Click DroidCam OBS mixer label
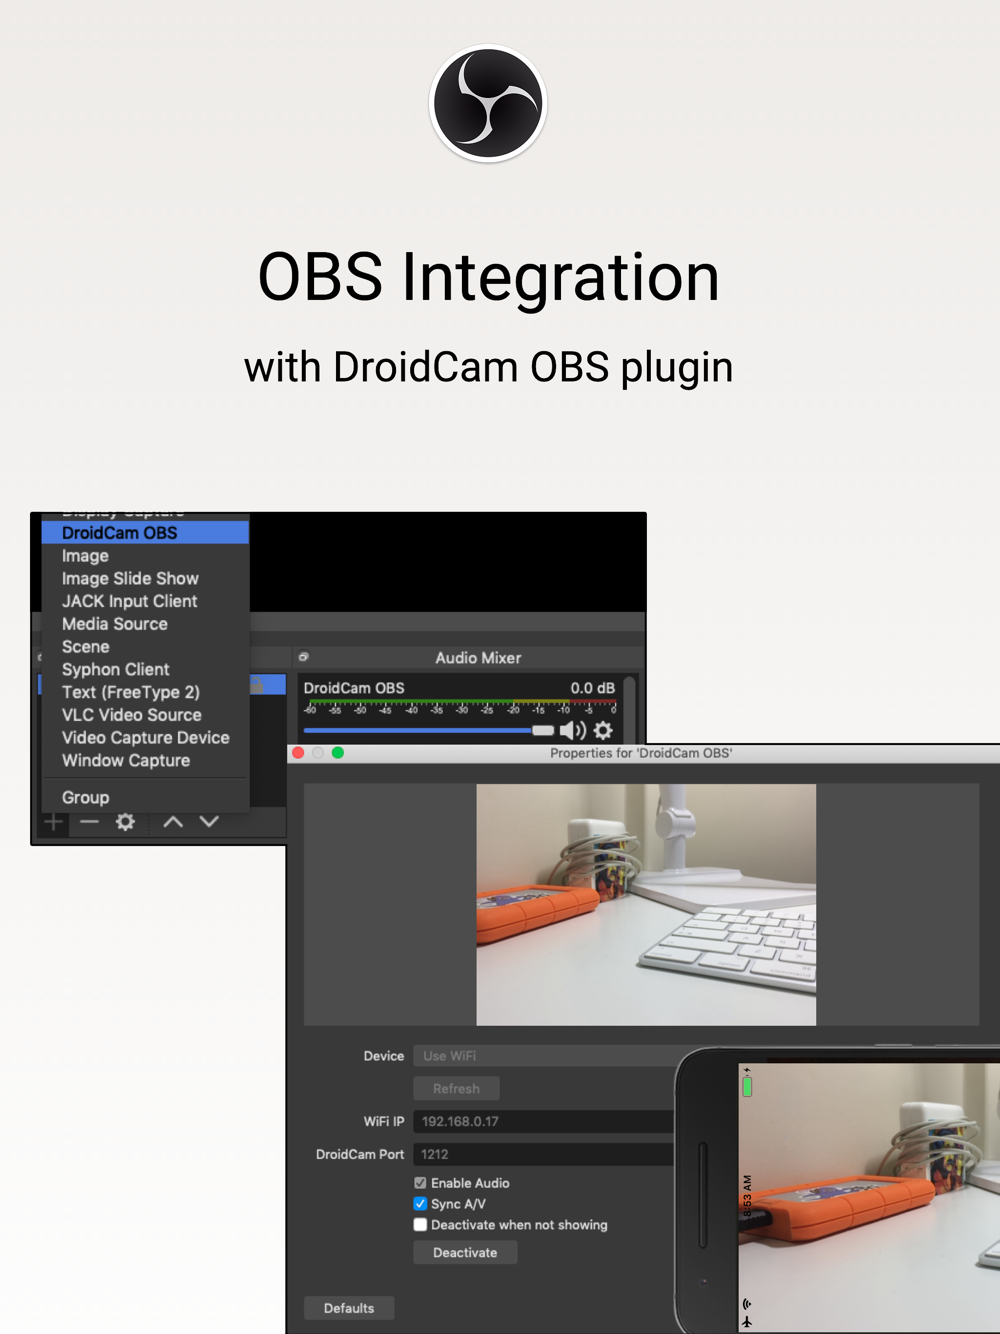The height and width of the screenshot is (1334, 1000). (354, 688)
